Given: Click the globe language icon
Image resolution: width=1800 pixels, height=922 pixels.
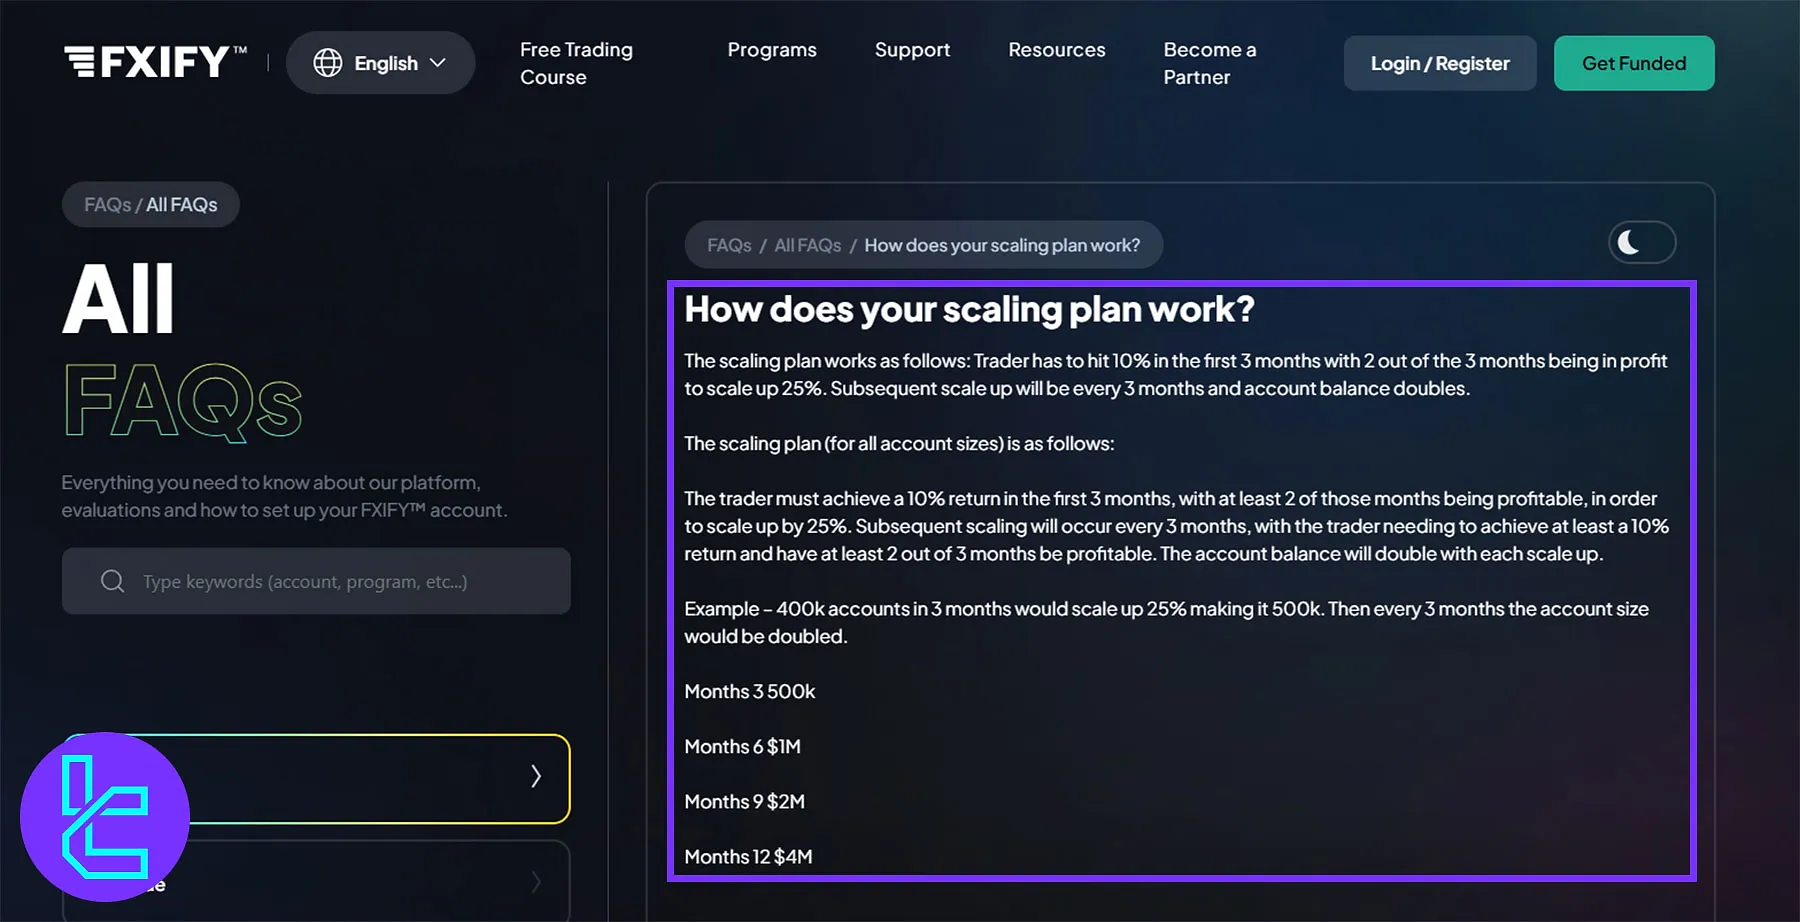Looking at the screenshot, I should 328,63.
